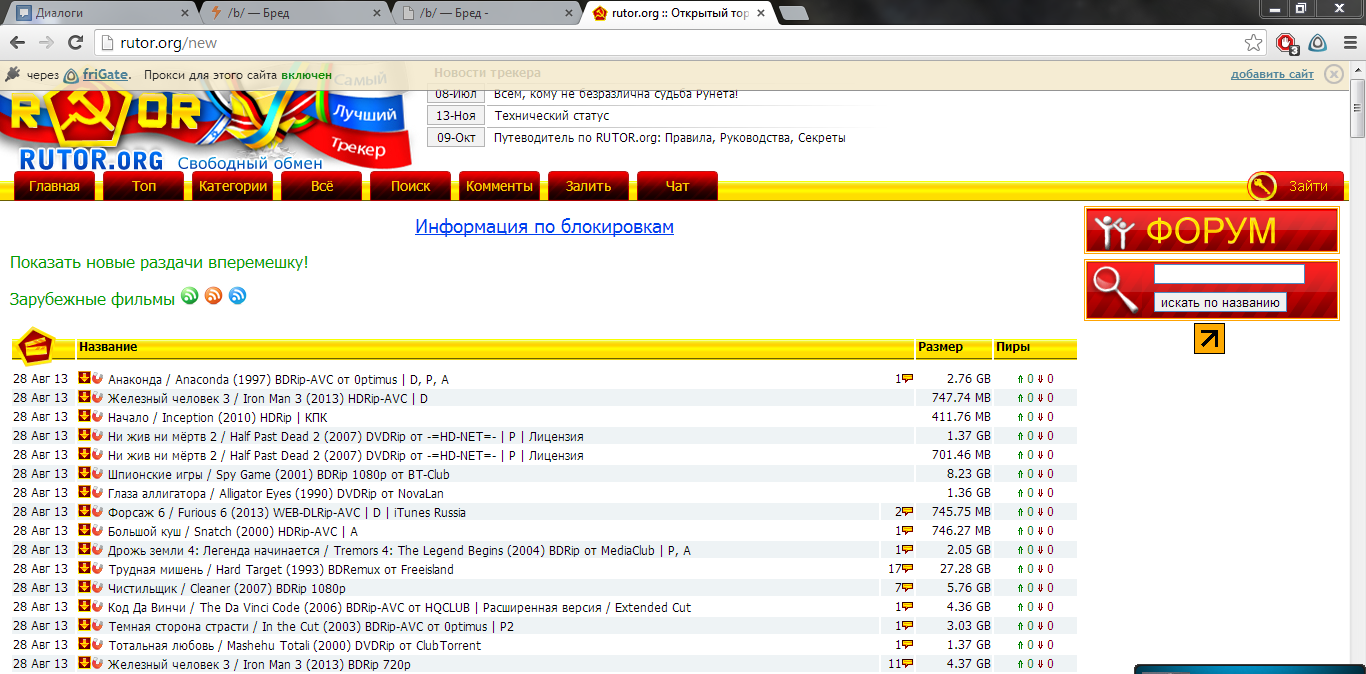The image size is (1366, 674).
Task: Open the friGate extension icon in the toolbar
Action: 1318,43
